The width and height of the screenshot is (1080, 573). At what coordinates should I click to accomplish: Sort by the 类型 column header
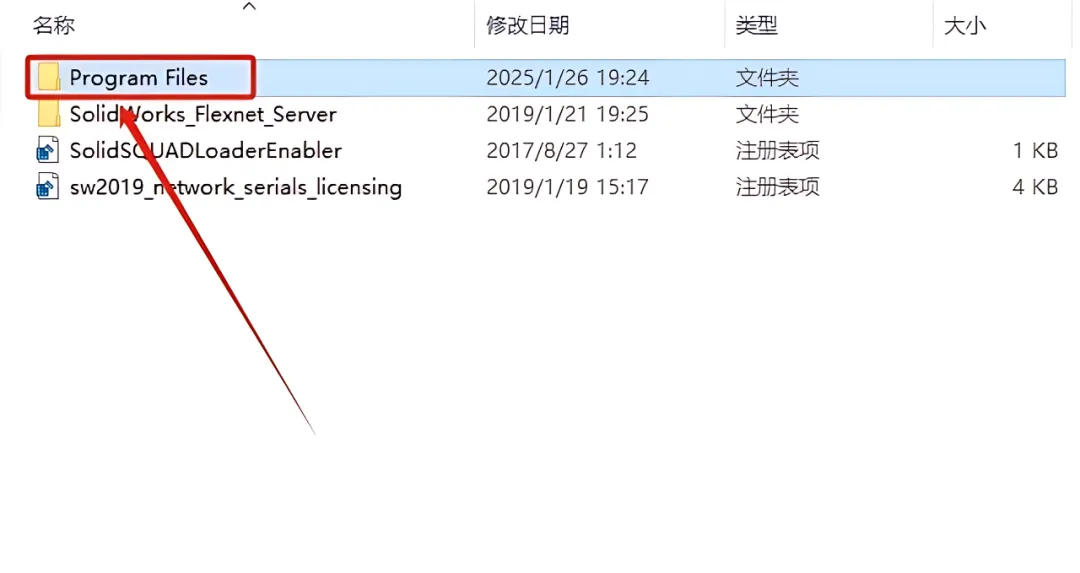pyautogui.click(x=756, y=25)
